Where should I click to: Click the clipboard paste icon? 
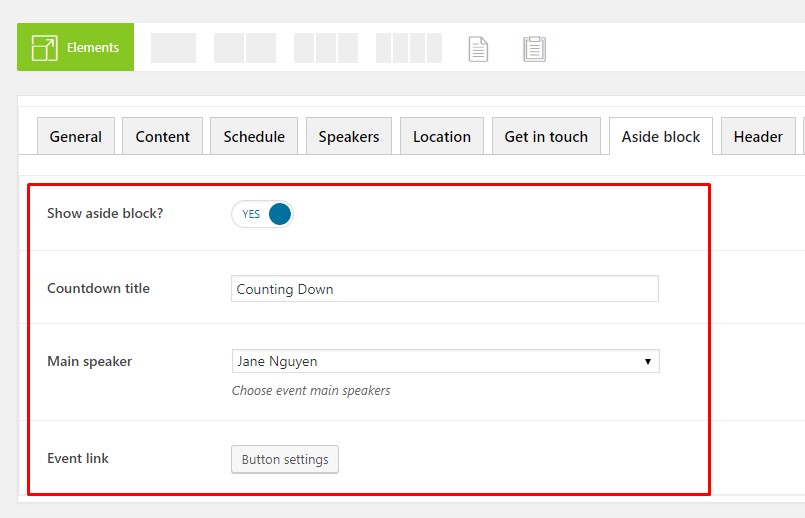click(534, 48)
